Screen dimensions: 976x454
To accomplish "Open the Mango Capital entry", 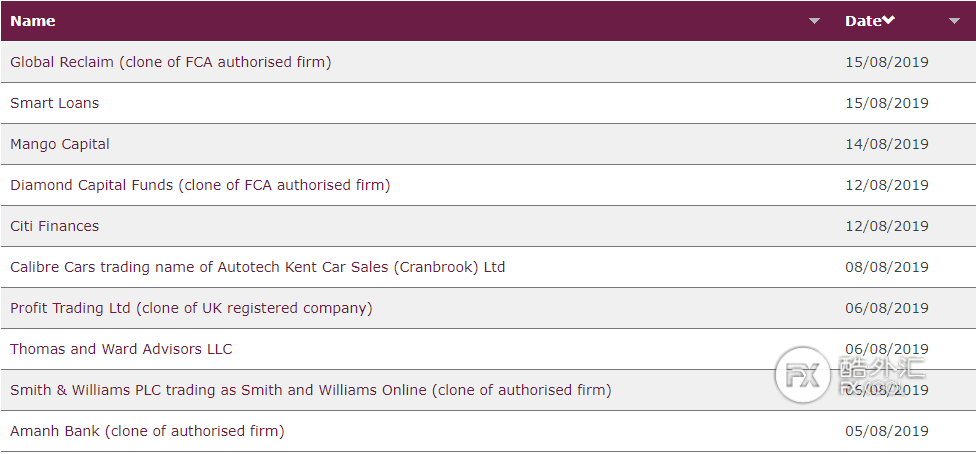I will click(60, 144).
